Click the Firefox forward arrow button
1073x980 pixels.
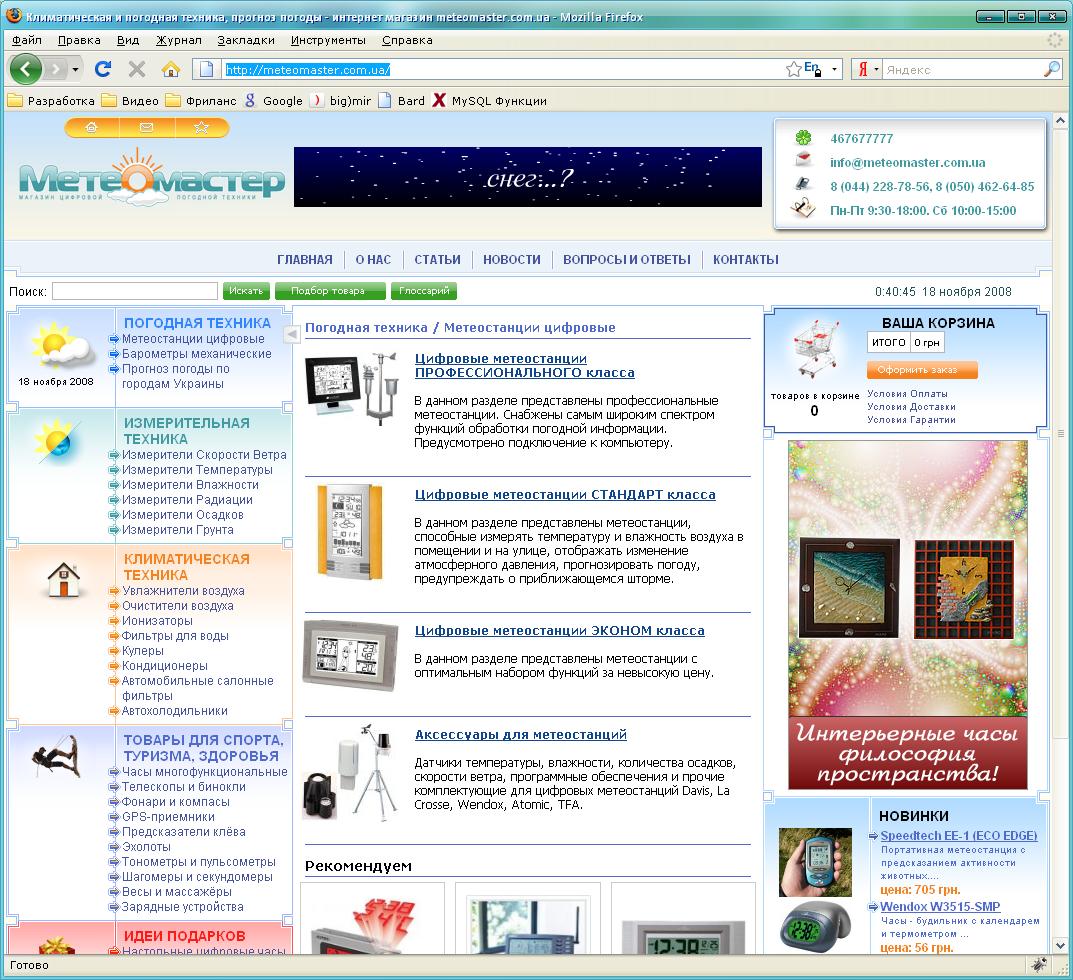coord(57,69)
